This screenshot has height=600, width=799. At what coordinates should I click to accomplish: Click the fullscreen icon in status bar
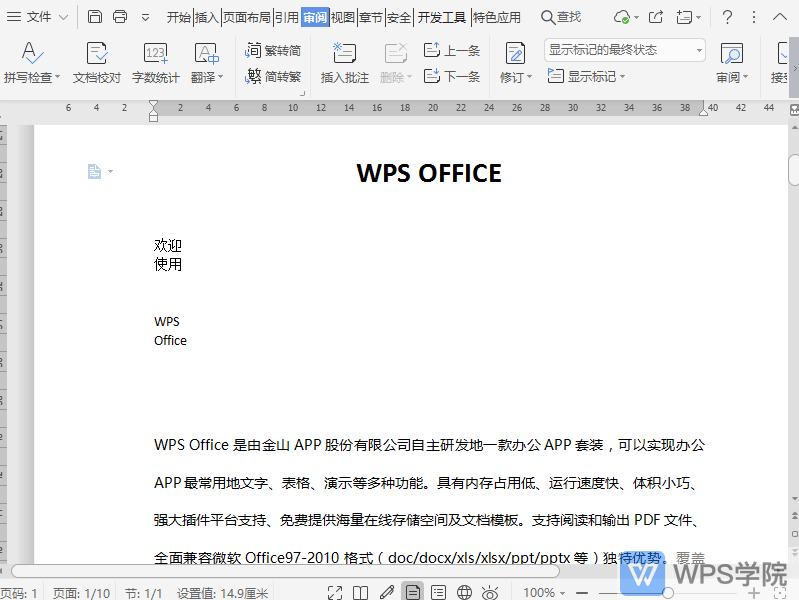(x=335, y=592)
